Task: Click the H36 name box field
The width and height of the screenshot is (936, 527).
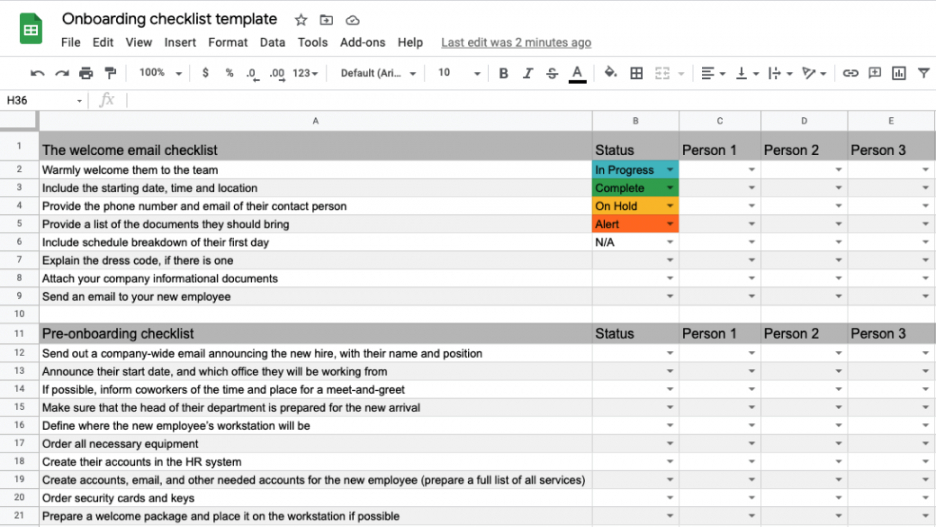Action: coord(43,100)
